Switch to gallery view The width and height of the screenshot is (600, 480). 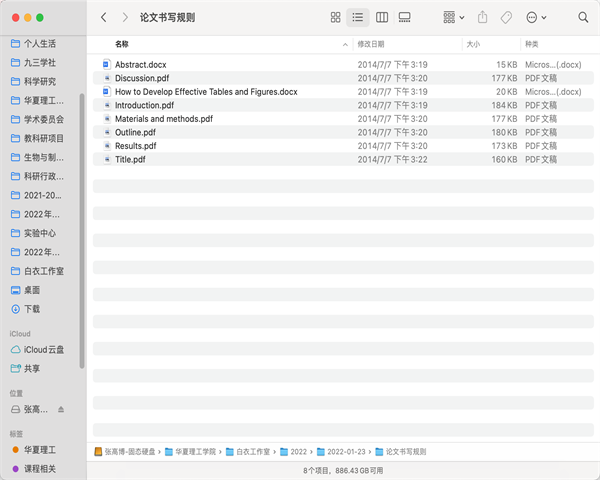pos(405,18)
